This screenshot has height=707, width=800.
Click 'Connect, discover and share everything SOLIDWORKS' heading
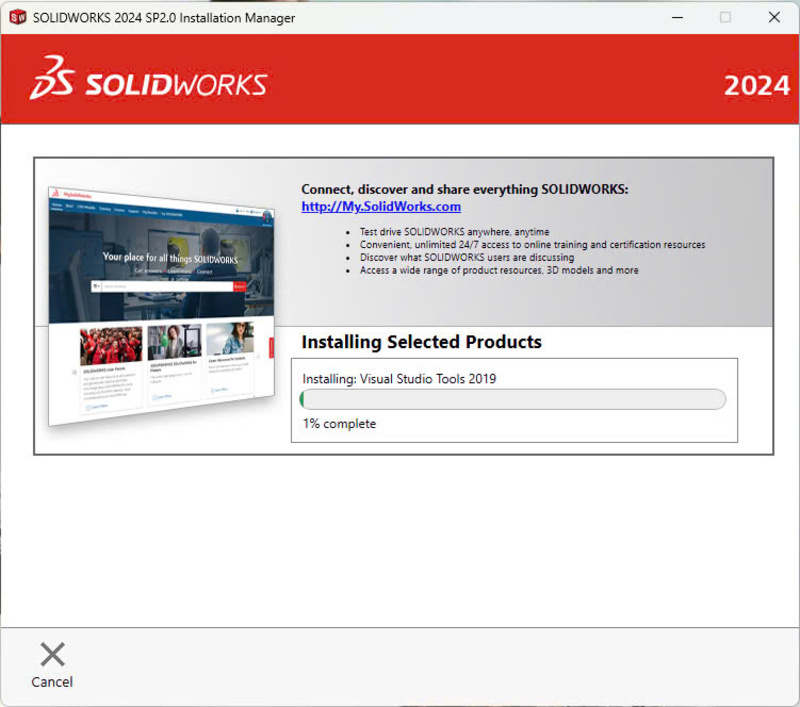click(x=465, y=189)
